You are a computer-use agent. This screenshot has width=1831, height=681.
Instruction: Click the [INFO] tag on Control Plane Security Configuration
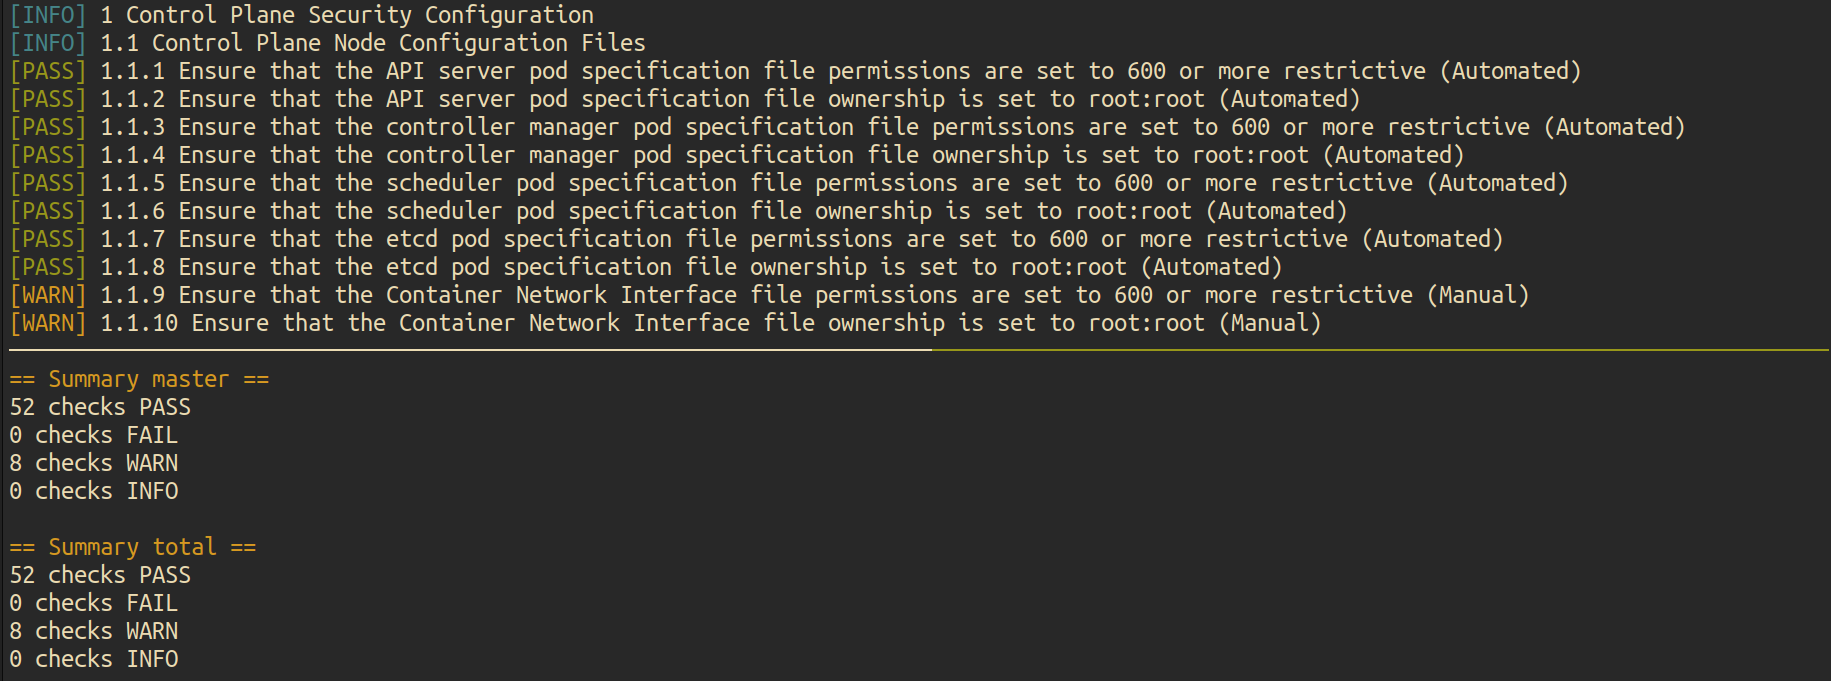pos(48,15)
